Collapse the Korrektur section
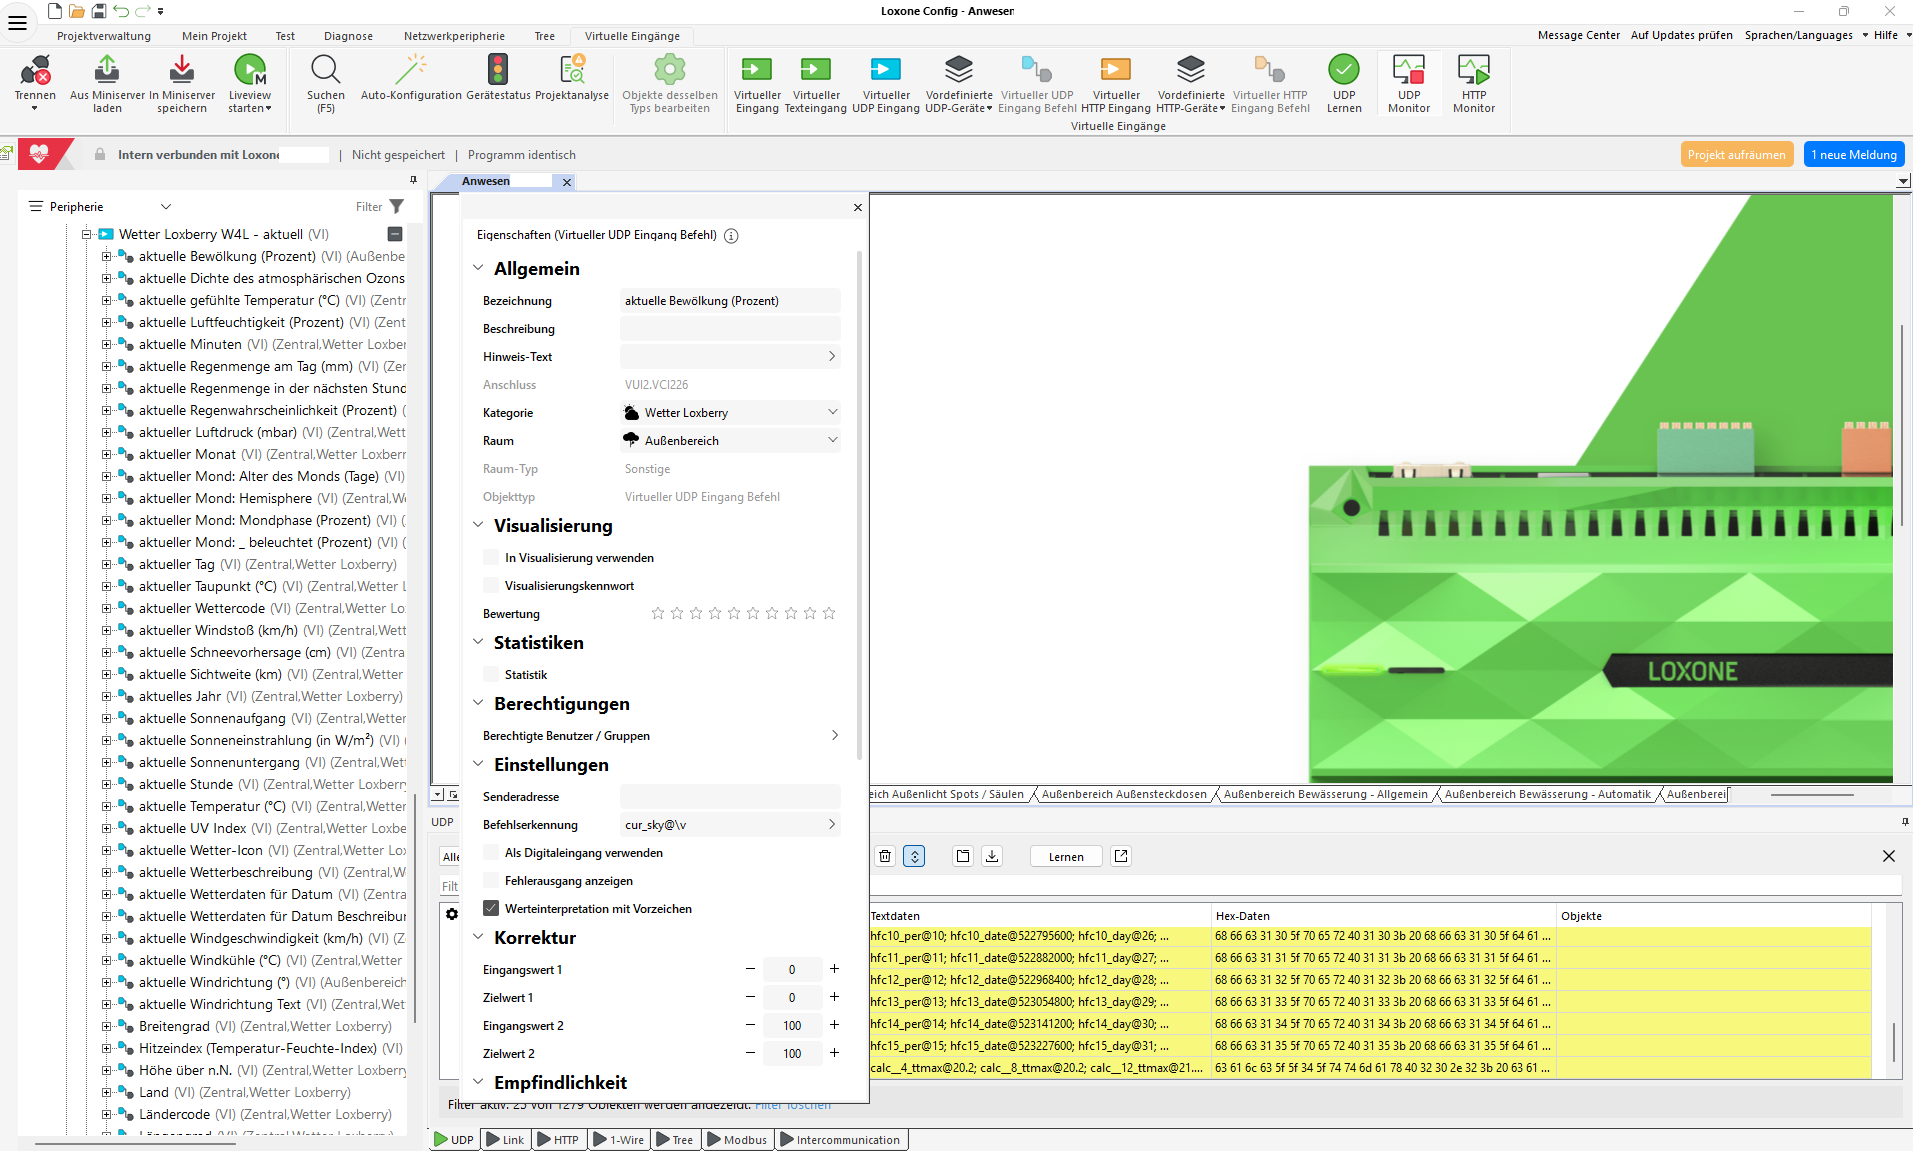The image size is (1913, 1151). 478,937
